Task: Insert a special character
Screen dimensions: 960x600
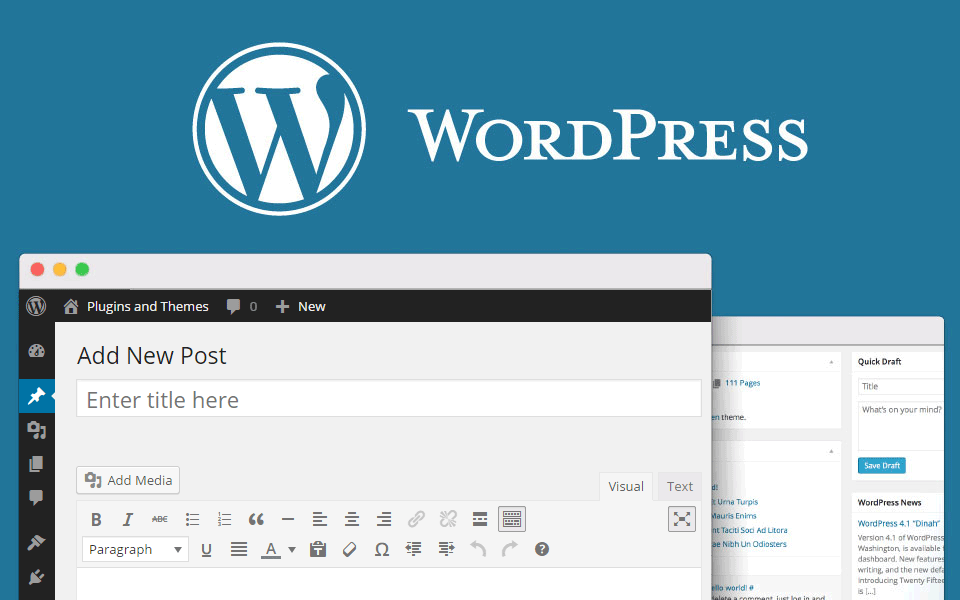Action: point(381,549)
